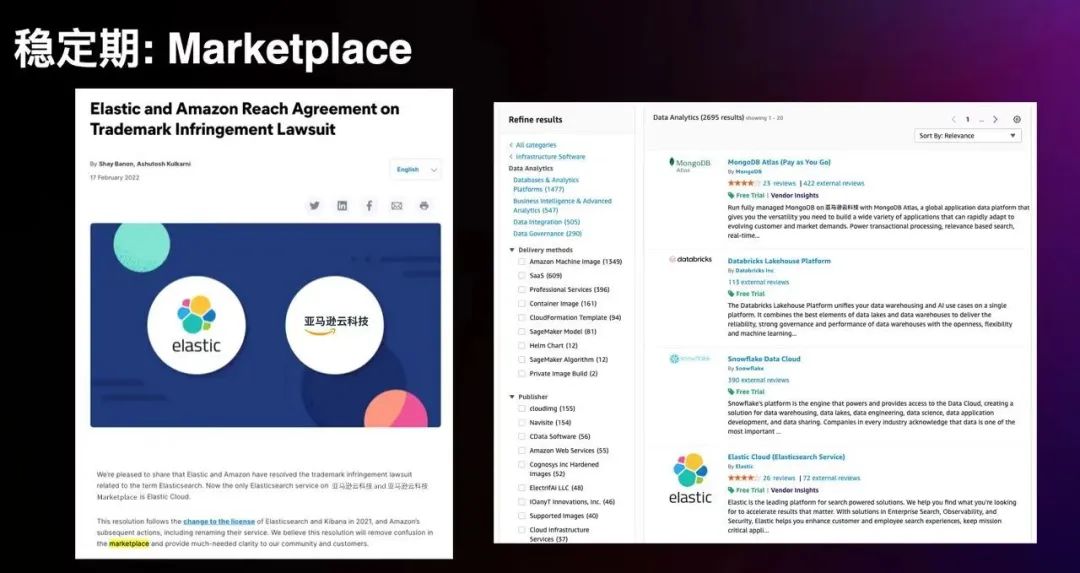The height and width of the screenshot is (573, 1080).
Task: Check the Helm Chart filter
Action: [x=522, y=346]
